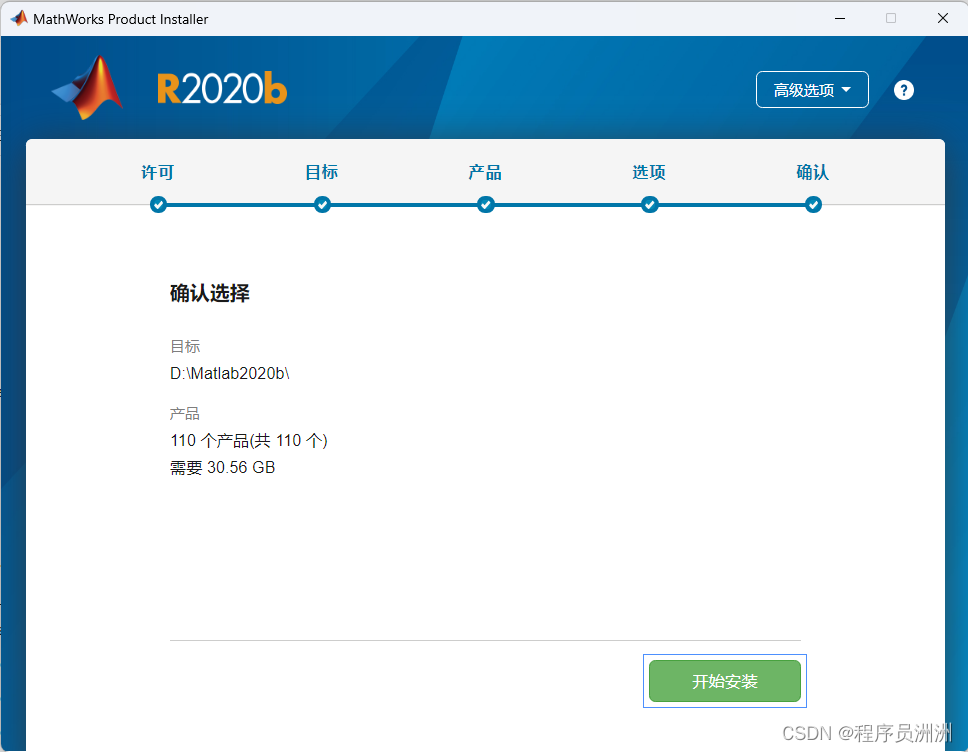Go to the 许可 step tab
This screenshot has height=752, width=968.
[157, 172]
